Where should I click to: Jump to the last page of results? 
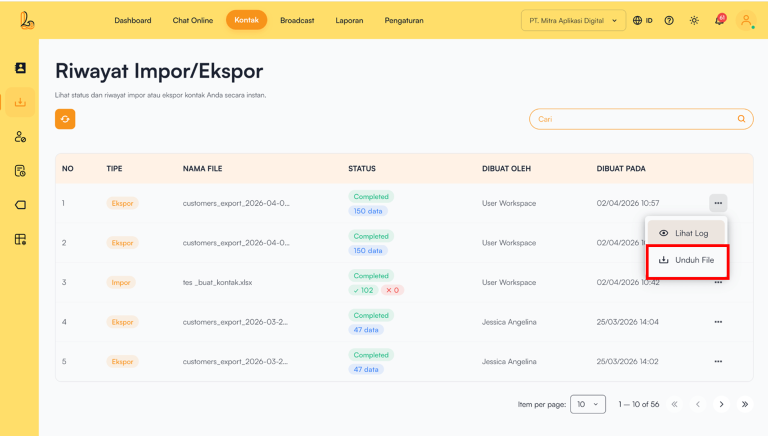[x=744, y=404]
